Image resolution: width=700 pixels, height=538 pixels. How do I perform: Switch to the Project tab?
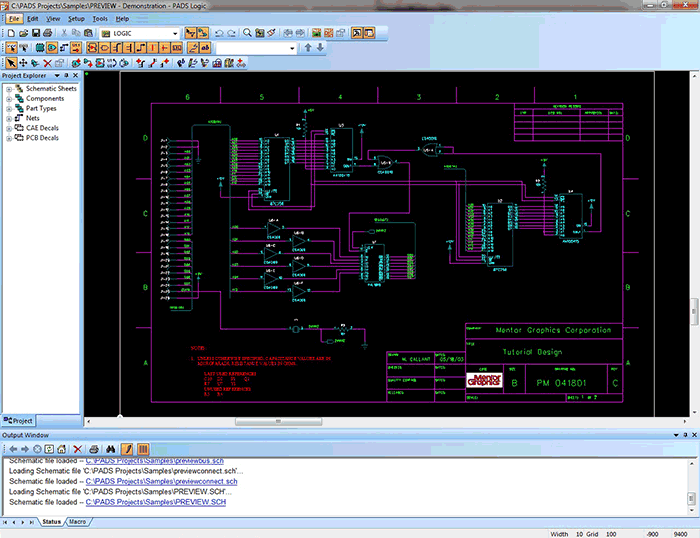(18, 420)
